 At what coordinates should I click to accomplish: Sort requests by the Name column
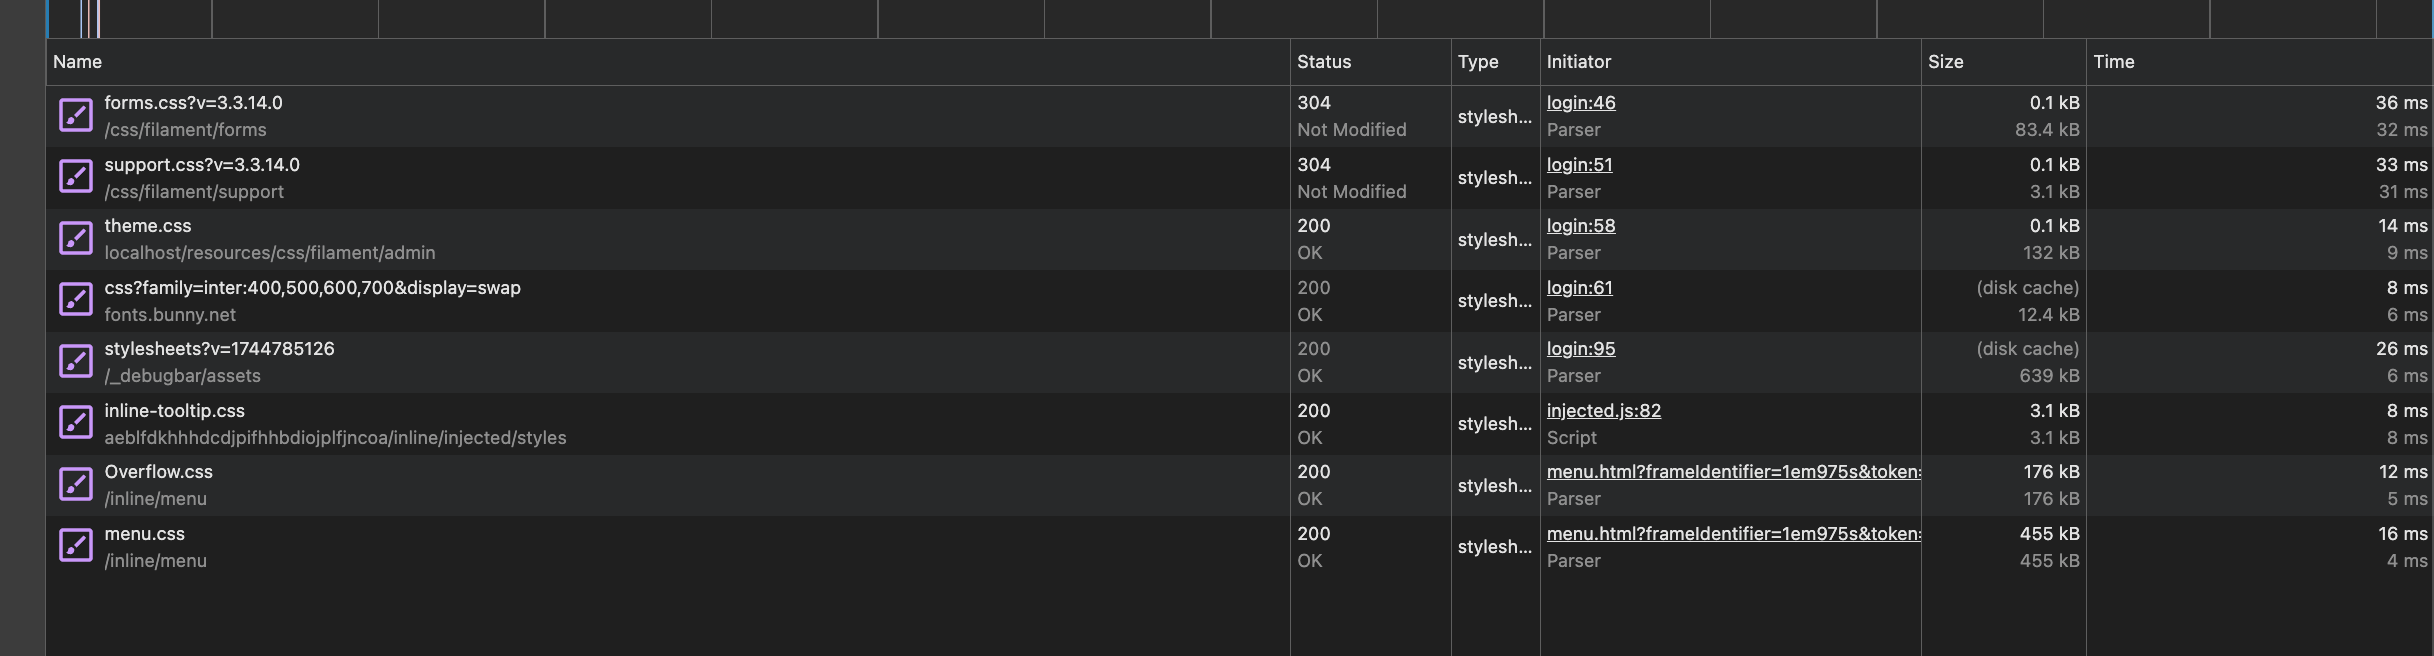coord(78,62)
